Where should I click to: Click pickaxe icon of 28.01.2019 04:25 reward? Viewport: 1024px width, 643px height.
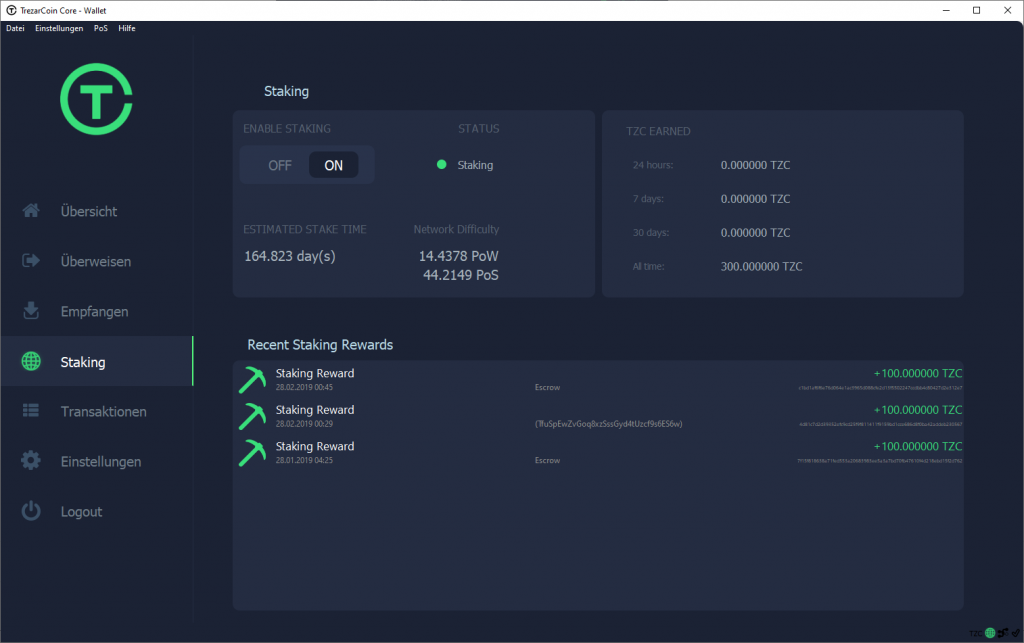tap(253, 453)
